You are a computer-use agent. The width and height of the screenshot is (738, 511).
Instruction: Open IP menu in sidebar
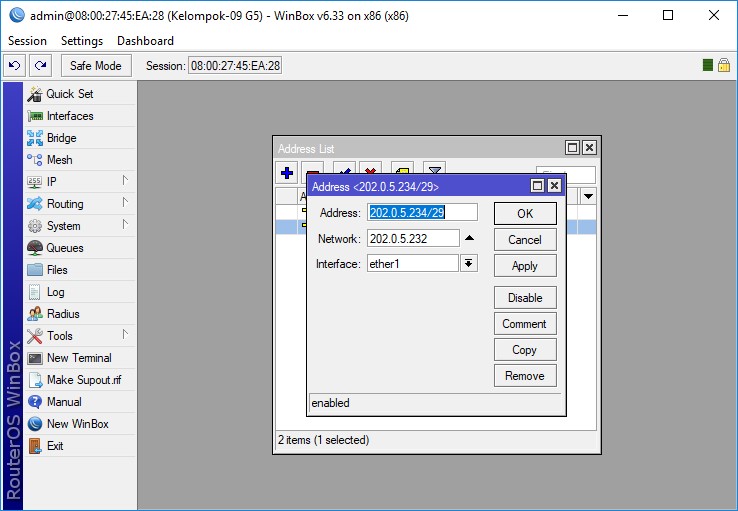(x=80, y=182)
